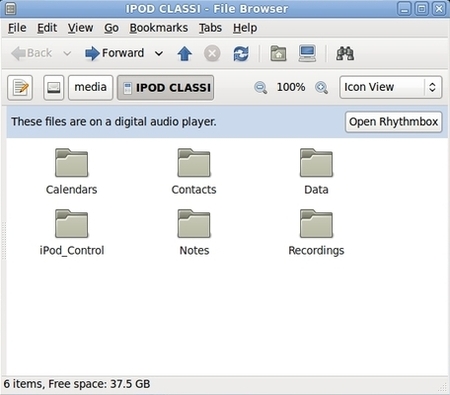Select the Recordings folder icon
The image size is (450, 395).
click(x=316, y=224)
